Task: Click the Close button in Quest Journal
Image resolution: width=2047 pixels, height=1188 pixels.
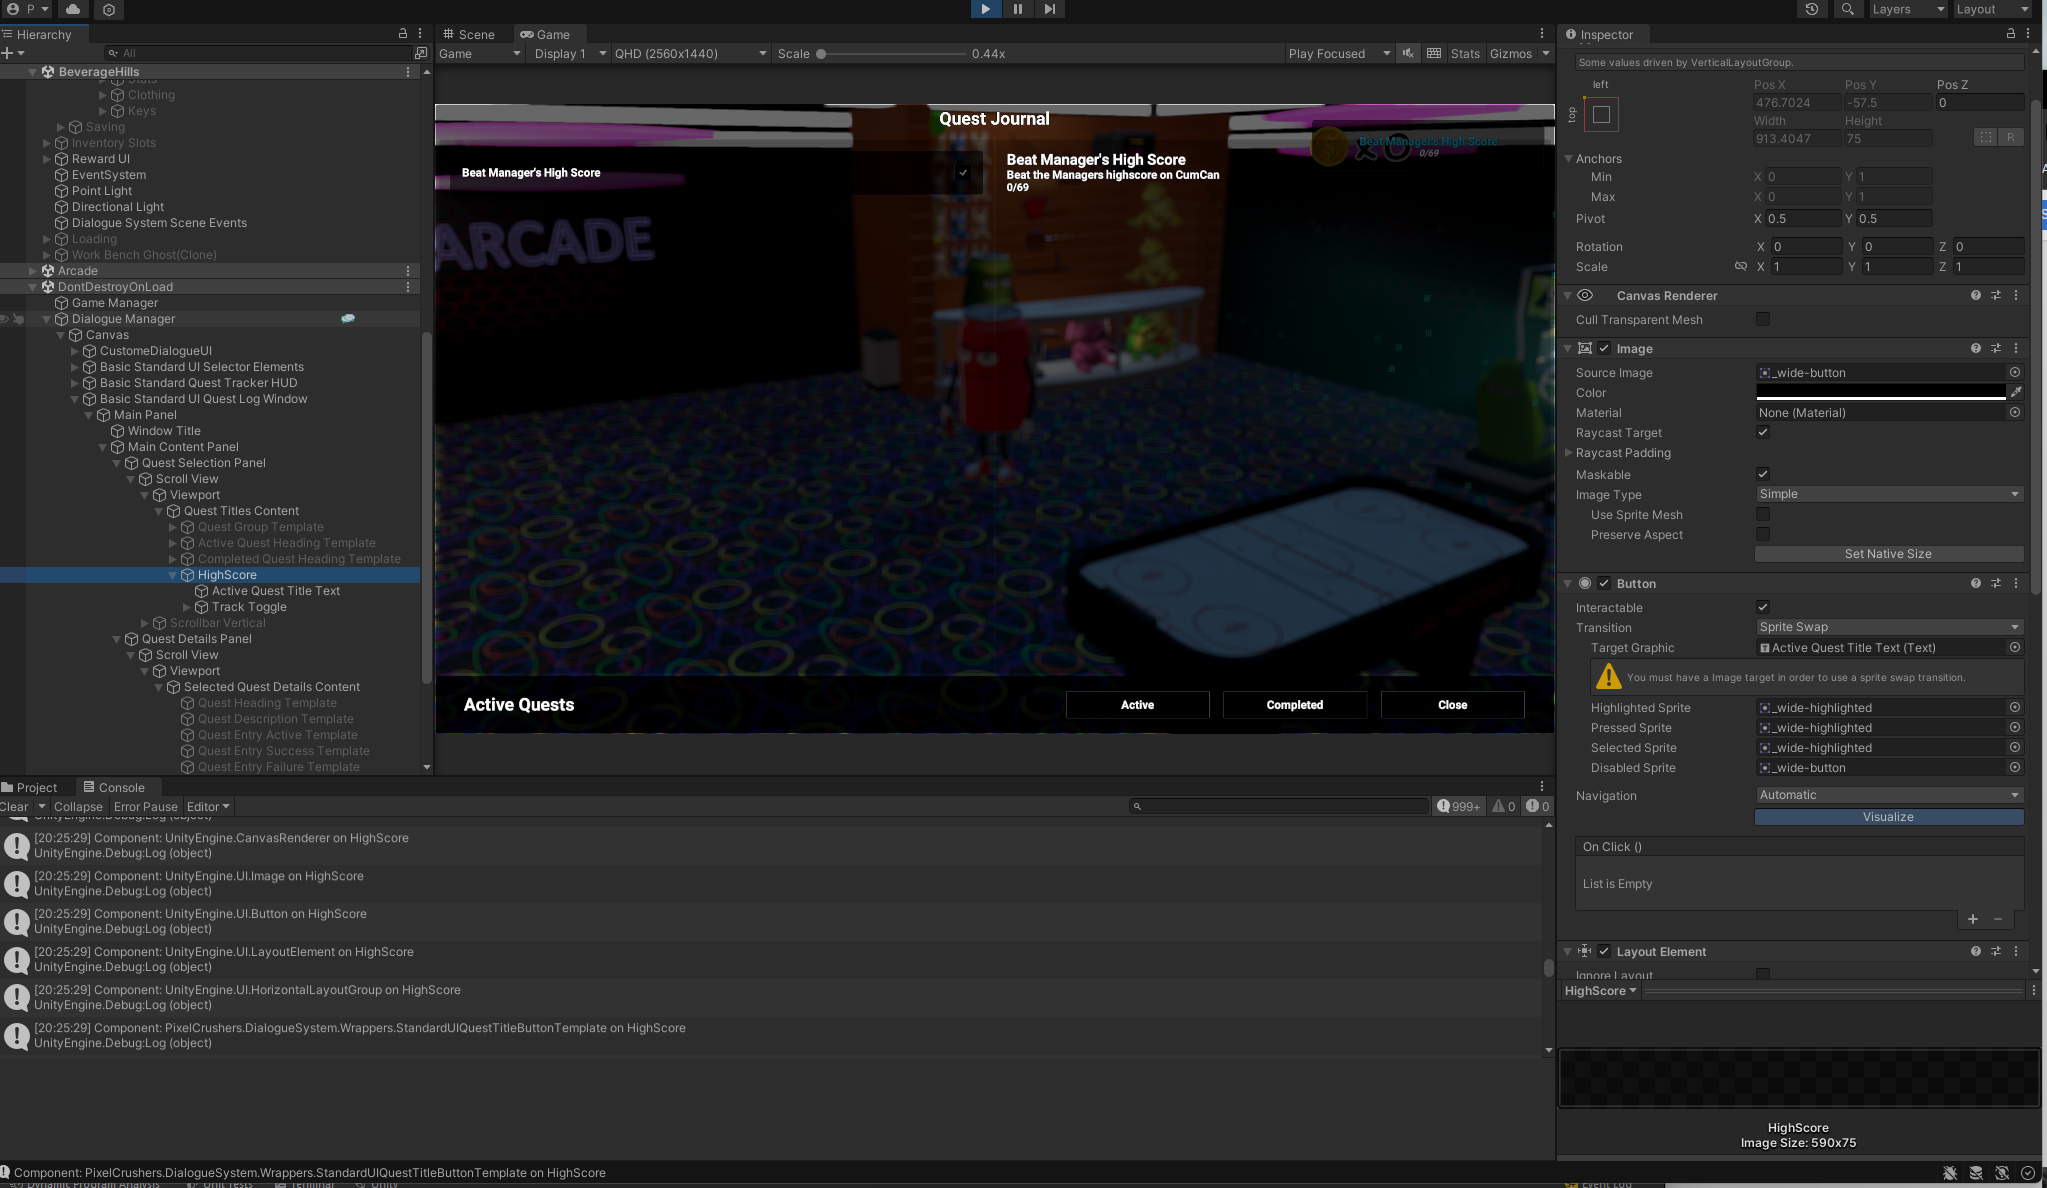Action: 1453,705
